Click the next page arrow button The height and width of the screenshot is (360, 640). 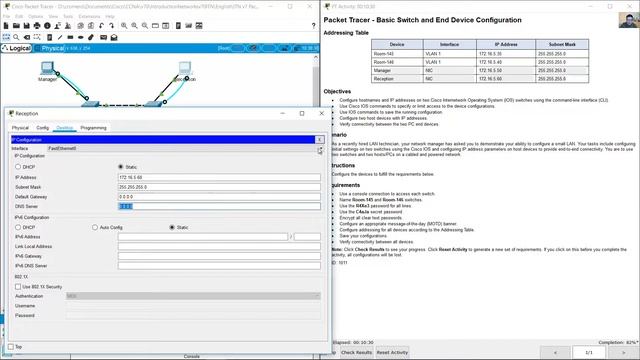[623, 352]
